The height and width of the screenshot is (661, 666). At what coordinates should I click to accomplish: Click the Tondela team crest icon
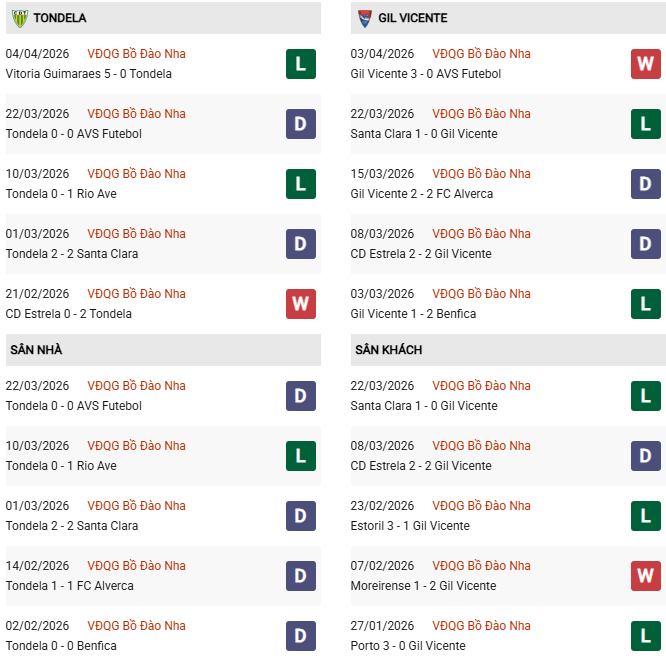click(x=19, y=18)
